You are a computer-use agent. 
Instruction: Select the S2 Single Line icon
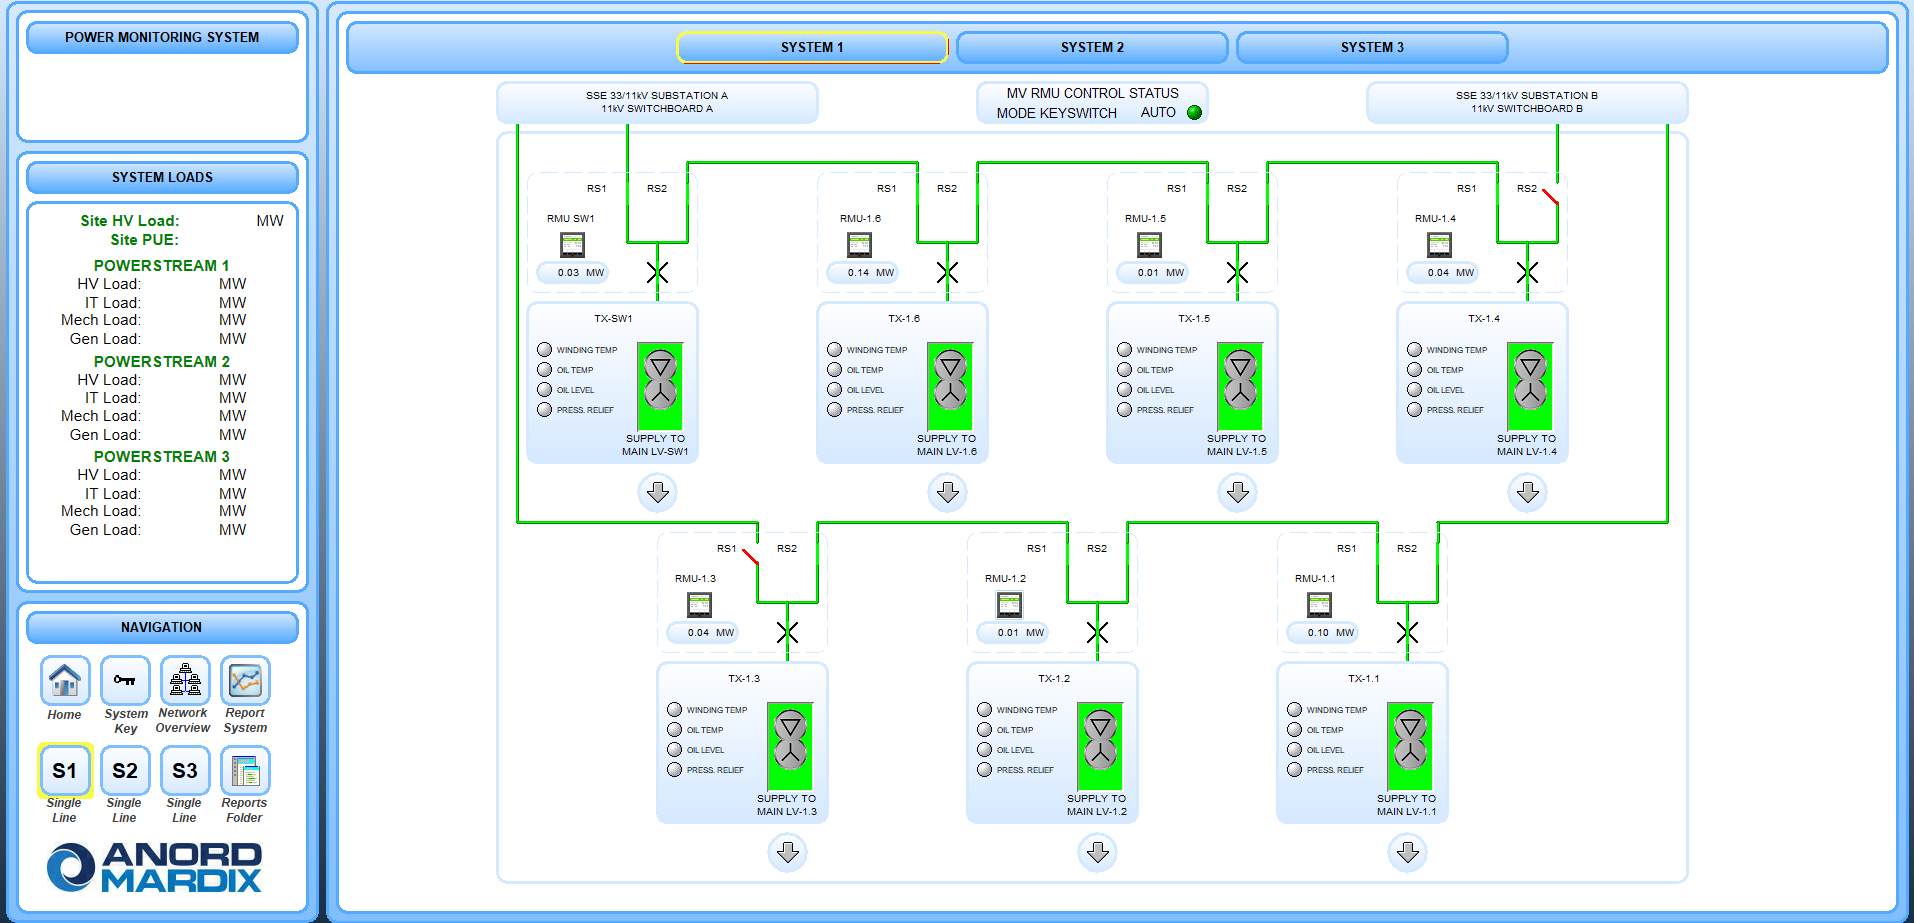(x=125, y=771)
